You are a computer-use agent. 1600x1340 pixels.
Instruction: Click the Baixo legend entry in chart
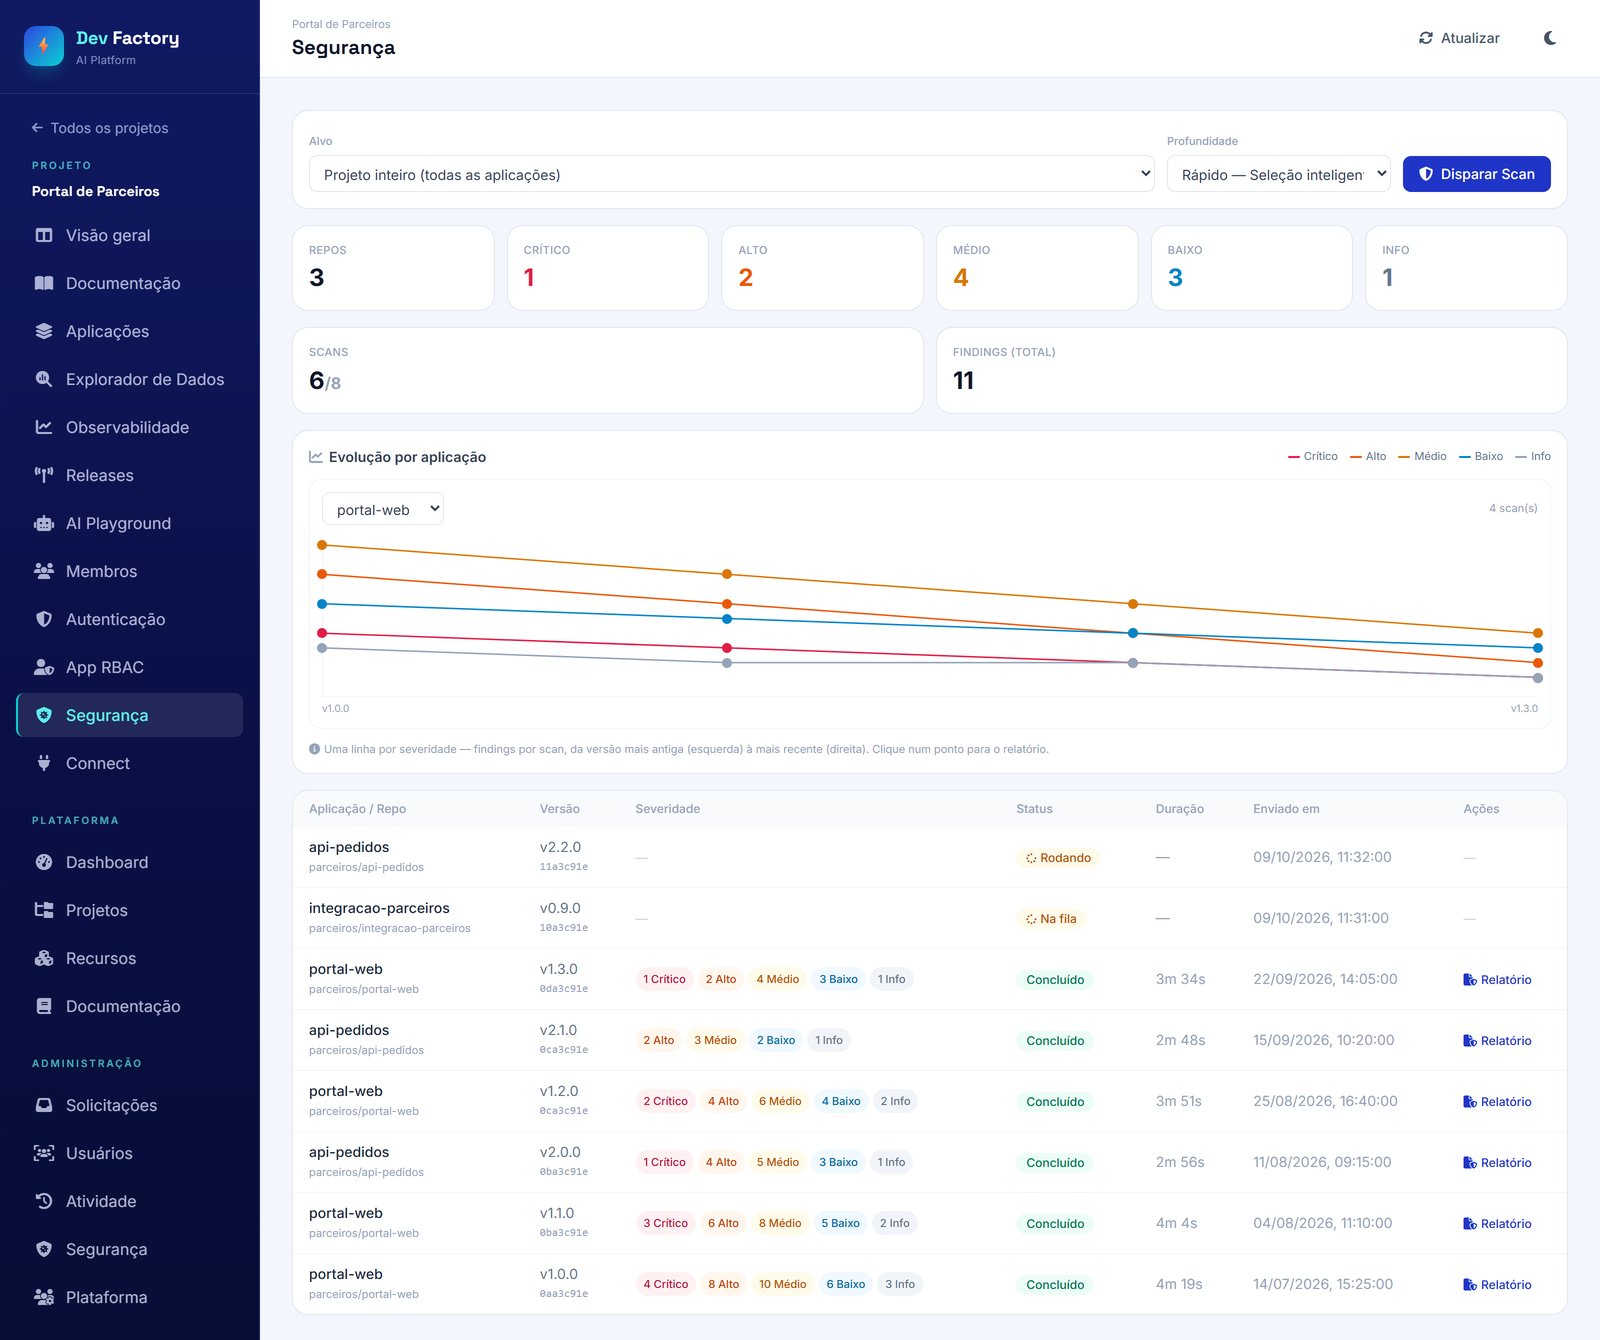point(1481,456)
